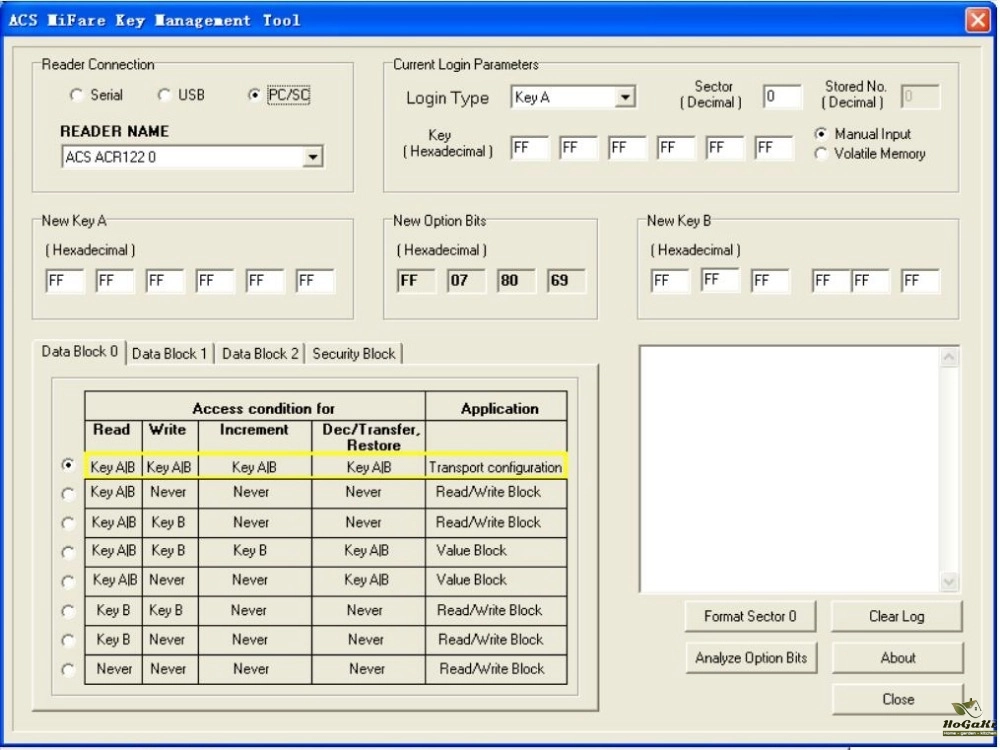Click the log panel scrollbar down arrow
The width and height of the screenshot is (1000, 750).
click(949, 582)
